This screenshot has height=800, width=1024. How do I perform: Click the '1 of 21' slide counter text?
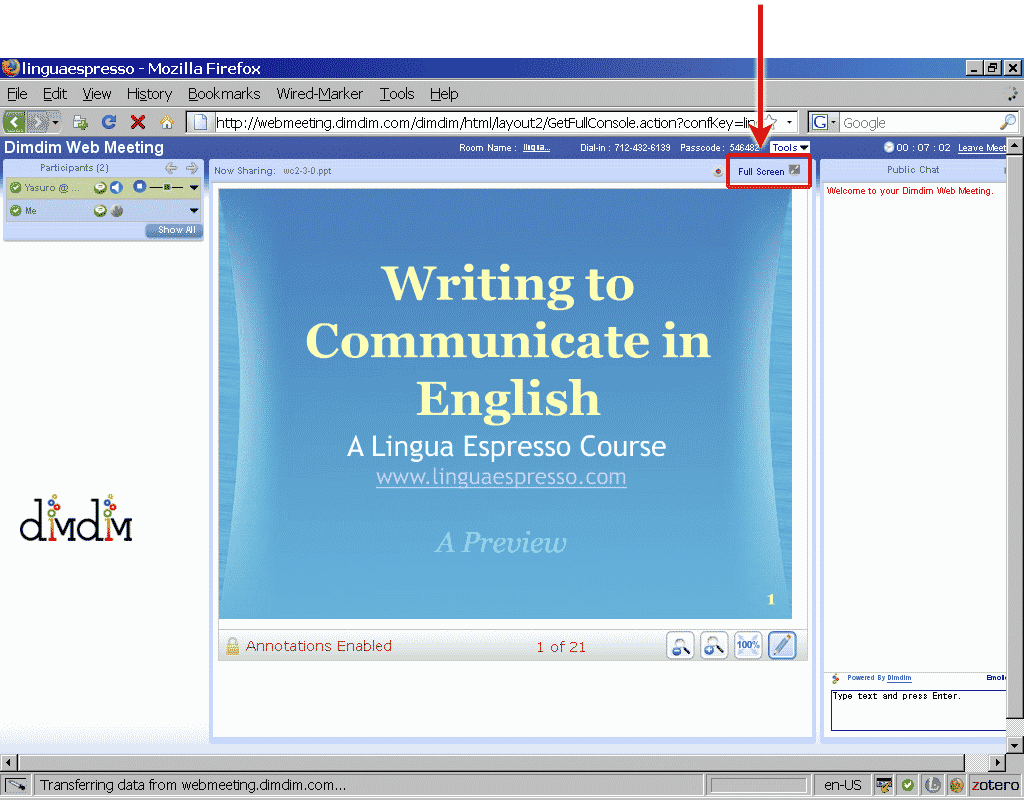coord(561,647)
